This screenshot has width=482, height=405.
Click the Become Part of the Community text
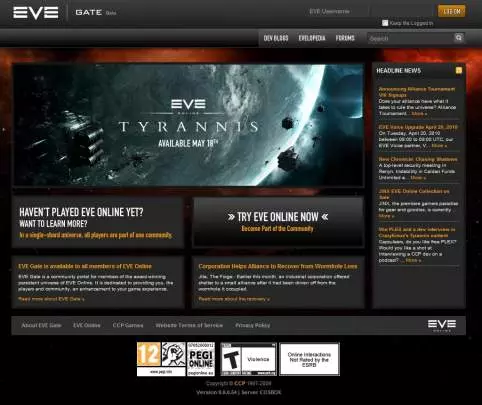pos(277,229)
